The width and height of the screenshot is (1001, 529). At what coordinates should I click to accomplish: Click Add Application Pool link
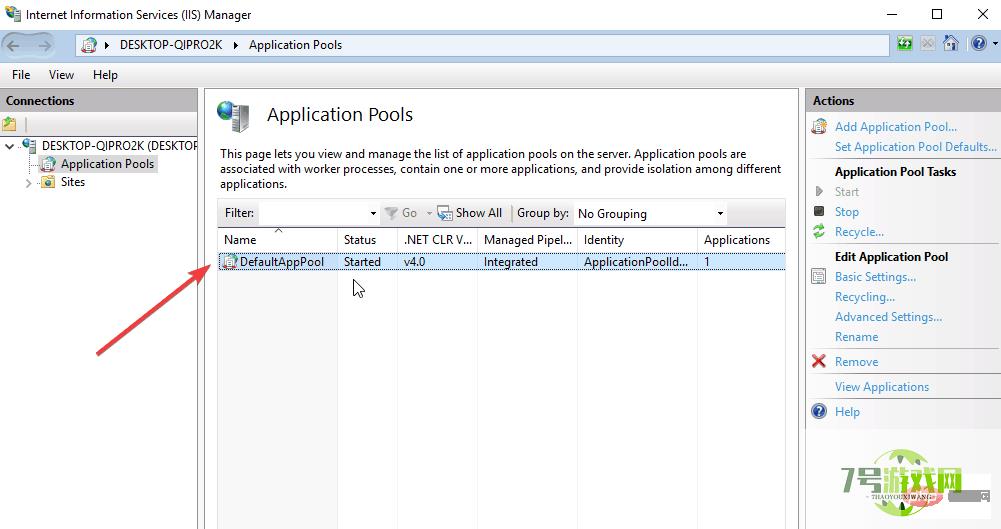click(x=896, y=127)
